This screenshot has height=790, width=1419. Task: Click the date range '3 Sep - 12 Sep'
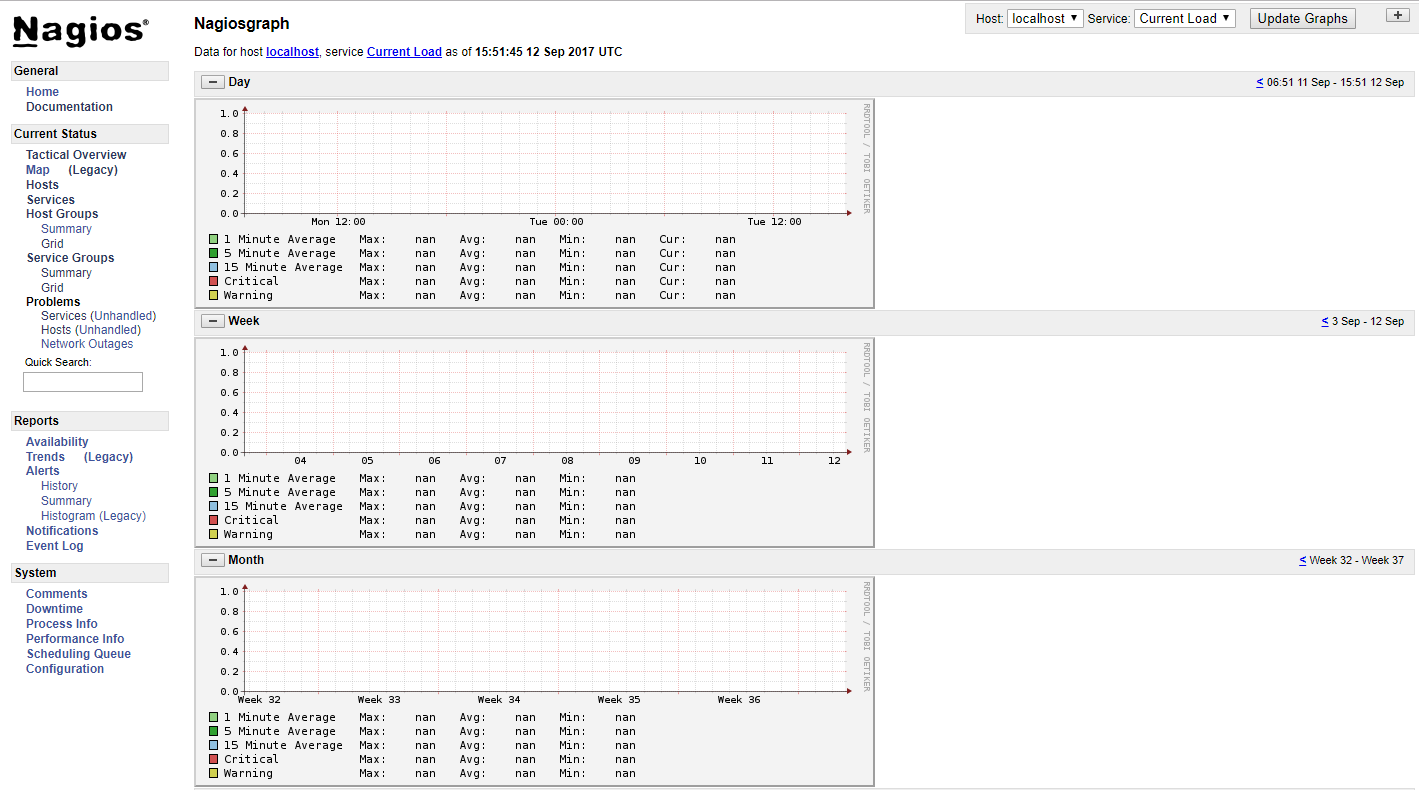1368,321
